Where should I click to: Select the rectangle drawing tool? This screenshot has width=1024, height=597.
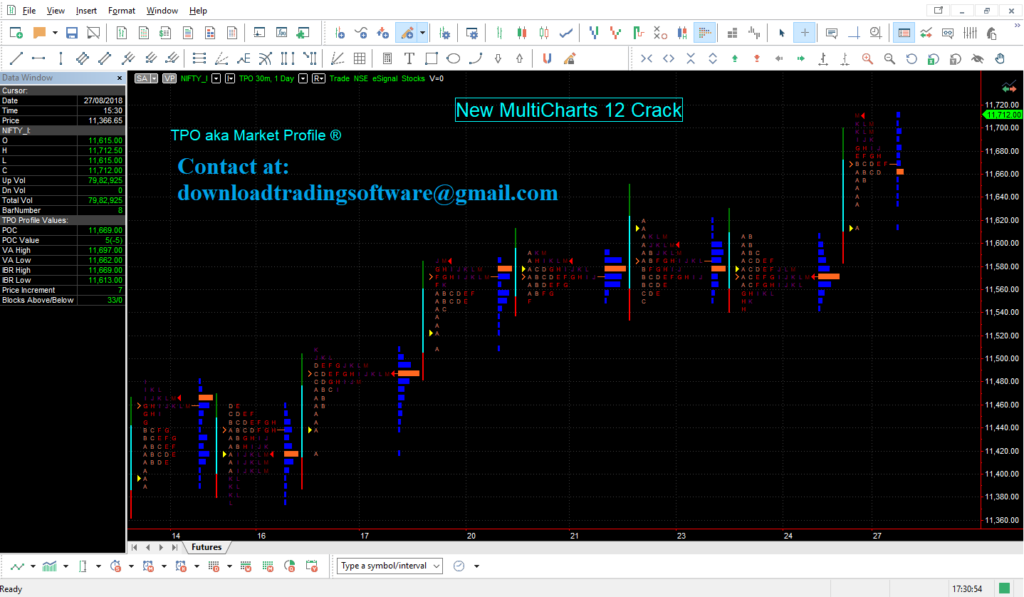coord(429,58)
